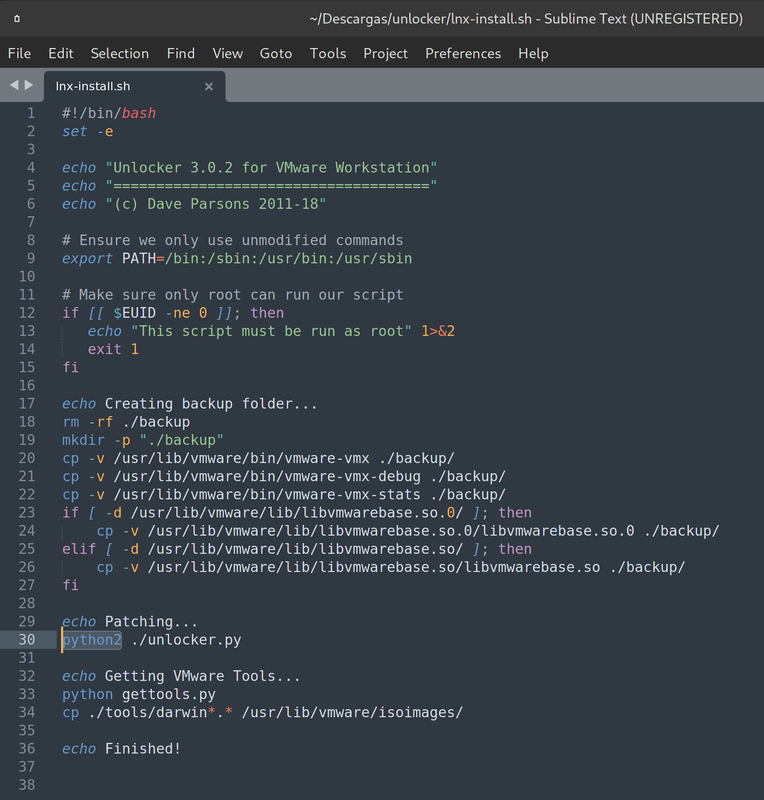Click 'then' on line 23
The width and height of the screenshot is (764, 800).
[x=515, y=512]
